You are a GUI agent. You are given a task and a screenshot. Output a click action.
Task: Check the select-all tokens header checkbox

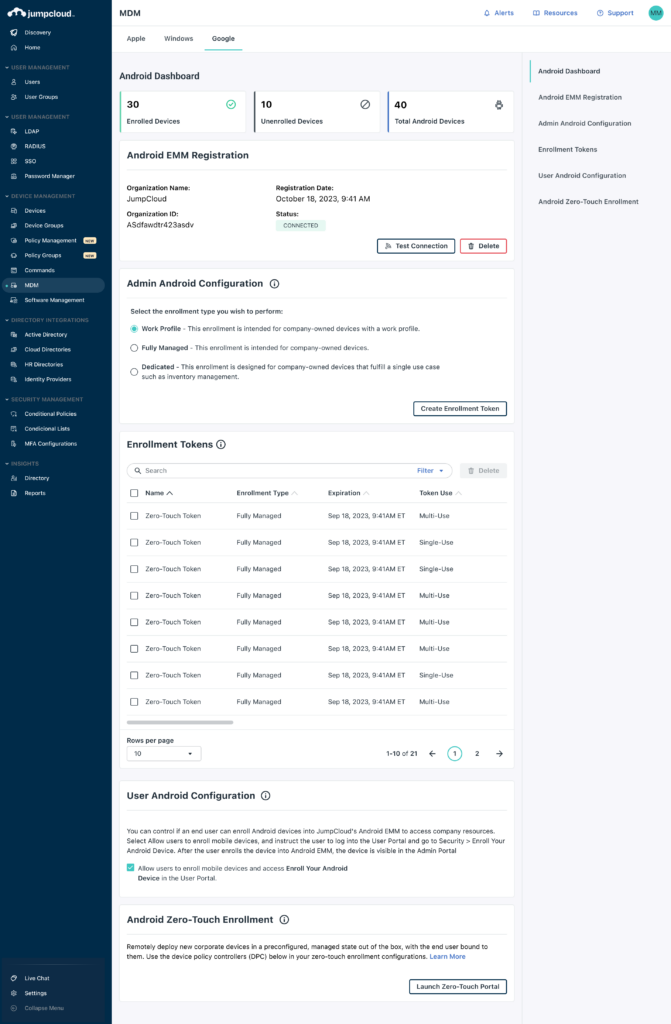[134, 493]
